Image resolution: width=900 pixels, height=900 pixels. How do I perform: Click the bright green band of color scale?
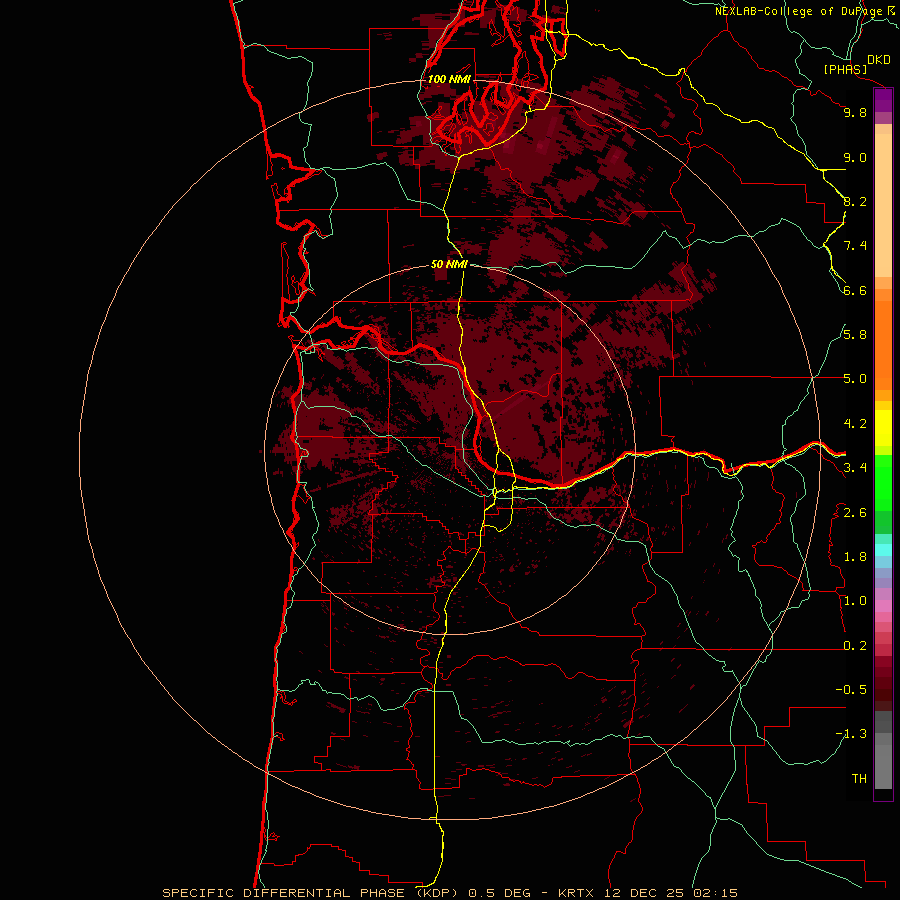coord(883,482)
